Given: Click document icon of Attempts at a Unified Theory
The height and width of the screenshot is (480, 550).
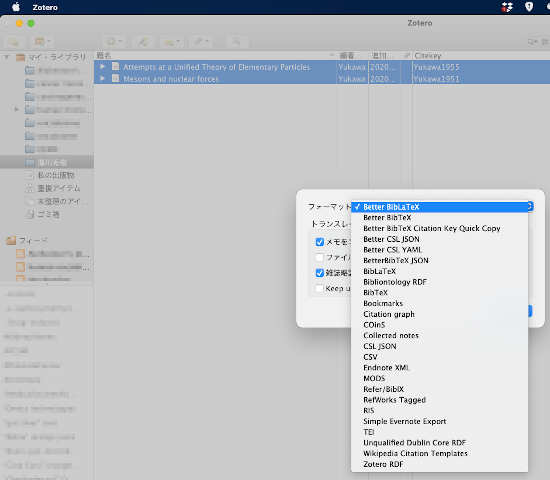Looking at the screenshot, I should (115, 66).
